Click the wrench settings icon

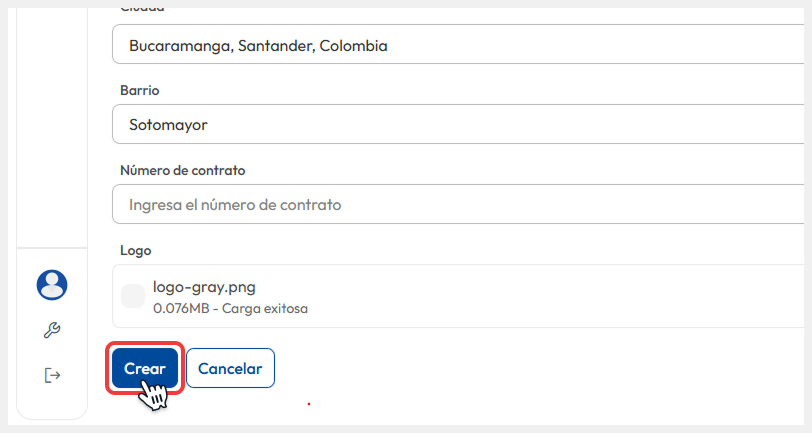pos(52,330)
